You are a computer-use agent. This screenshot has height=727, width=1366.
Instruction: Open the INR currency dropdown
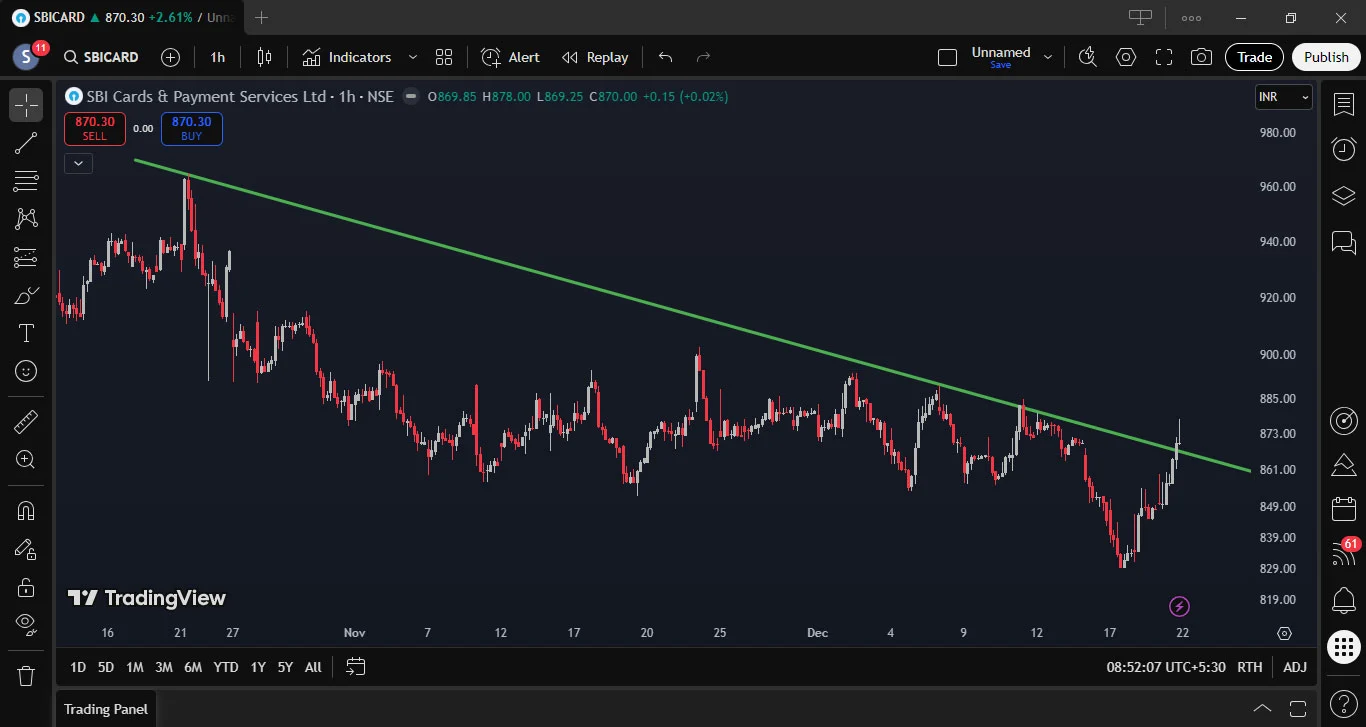pyautogui.click(x=1284, y=97)
